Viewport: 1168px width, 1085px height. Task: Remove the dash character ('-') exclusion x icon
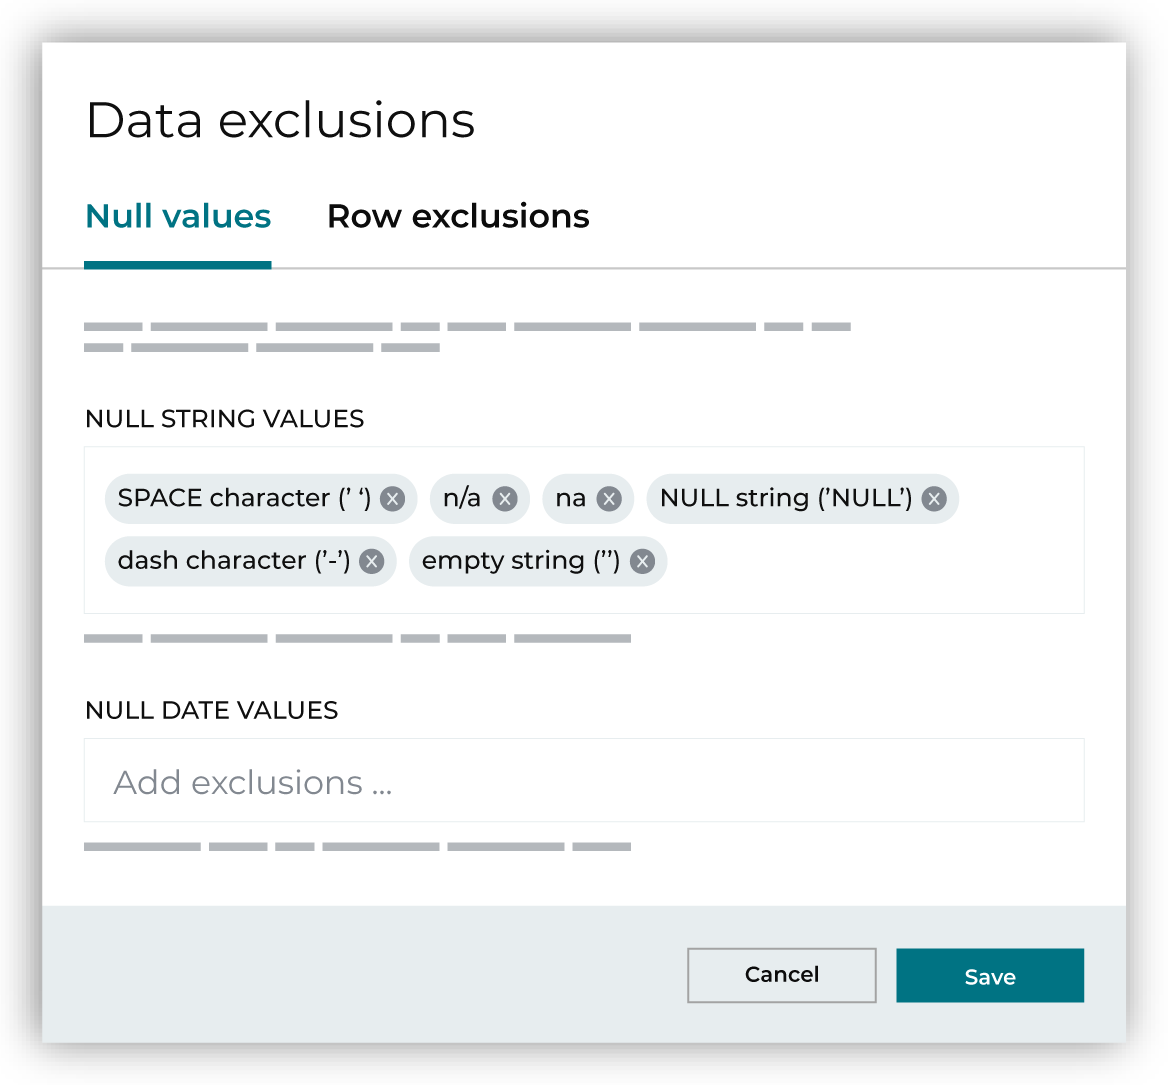click(371, 562)
